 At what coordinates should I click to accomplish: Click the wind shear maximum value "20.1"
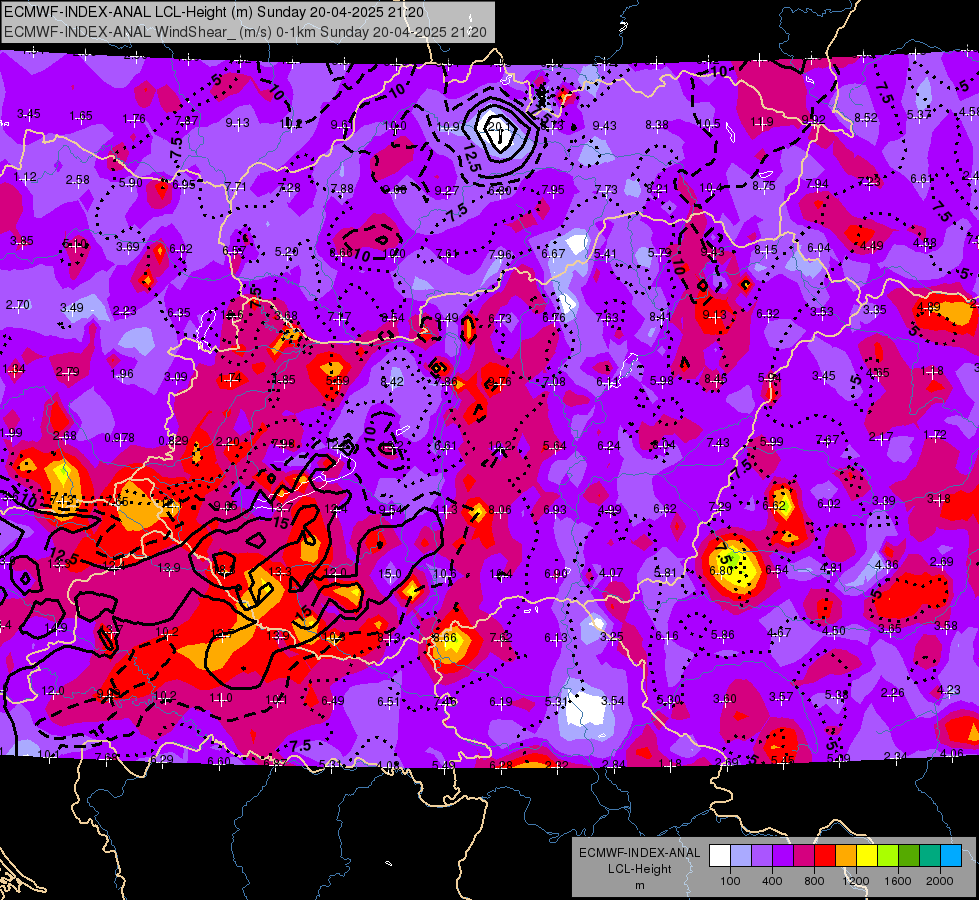click(x=499, y=127)
